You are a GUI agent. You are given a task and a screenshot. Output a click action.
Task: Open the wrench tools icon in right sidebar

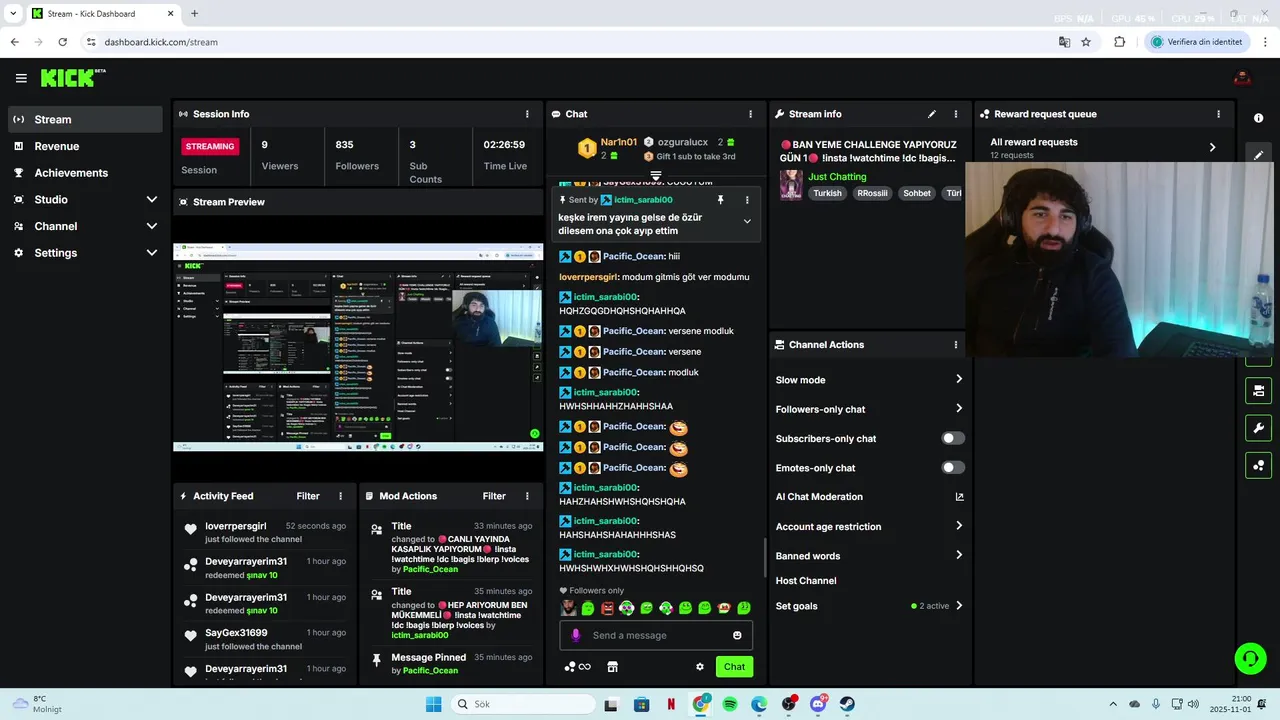1258,428
